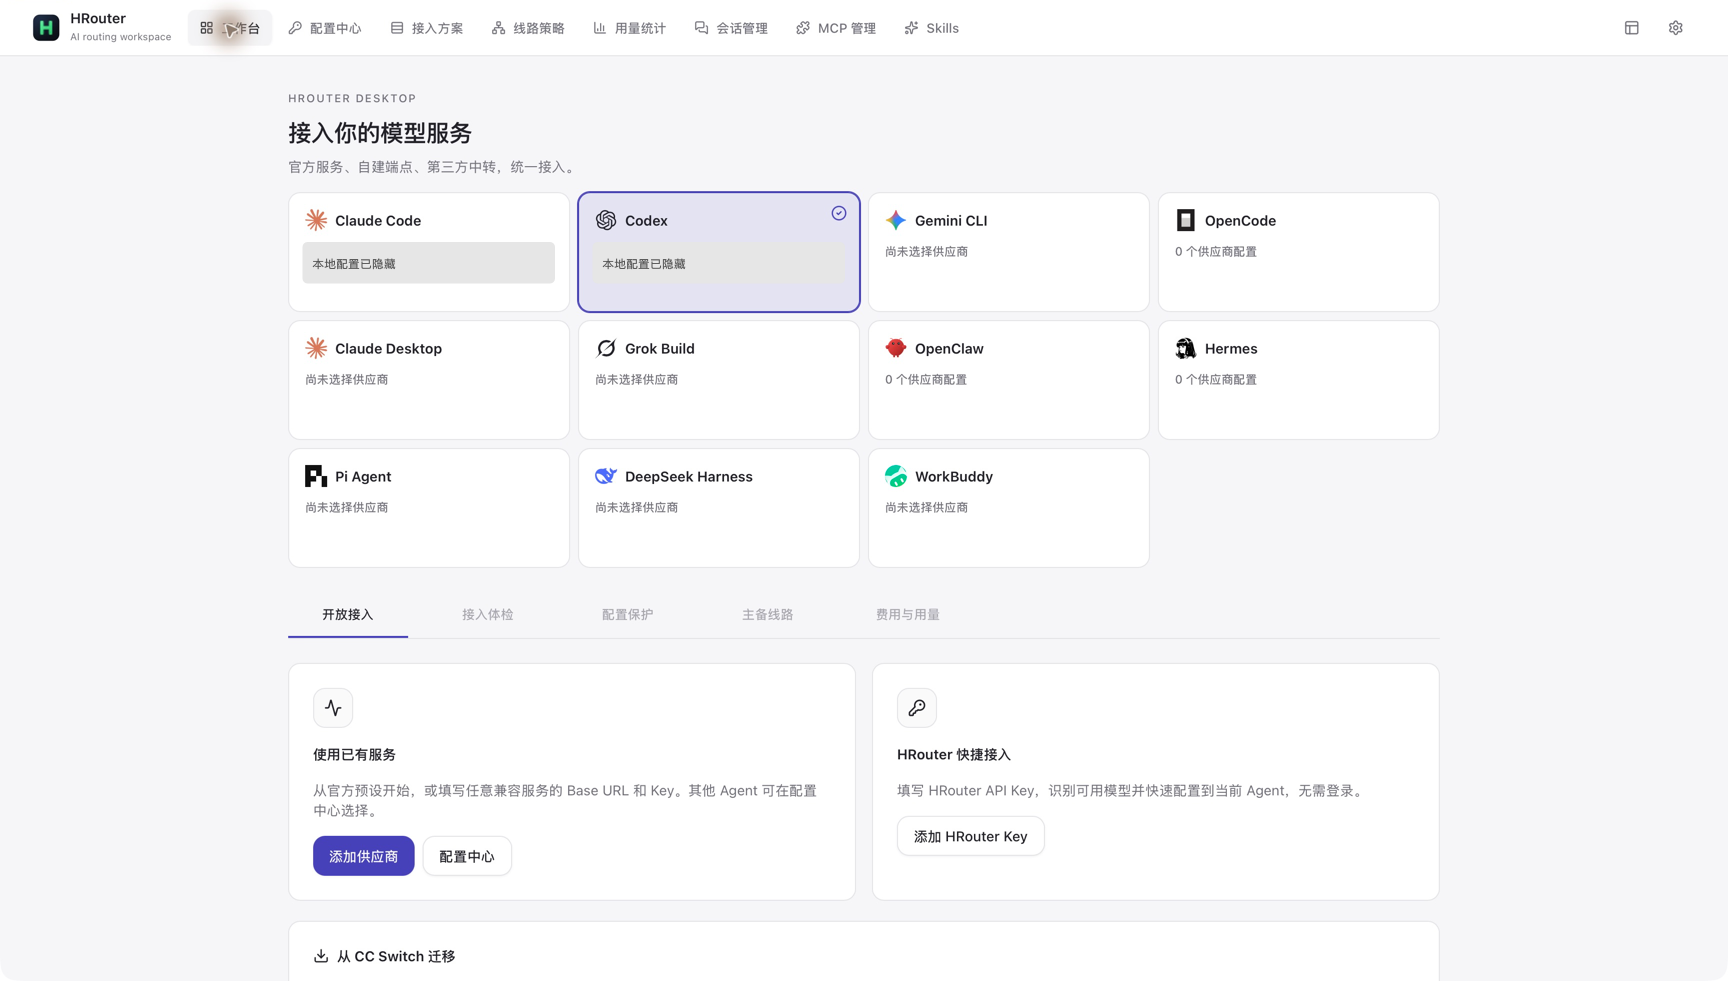Click the Codex knot logo icon
This screenshot has height=981, width=1728.
click(x=606, y=220)
